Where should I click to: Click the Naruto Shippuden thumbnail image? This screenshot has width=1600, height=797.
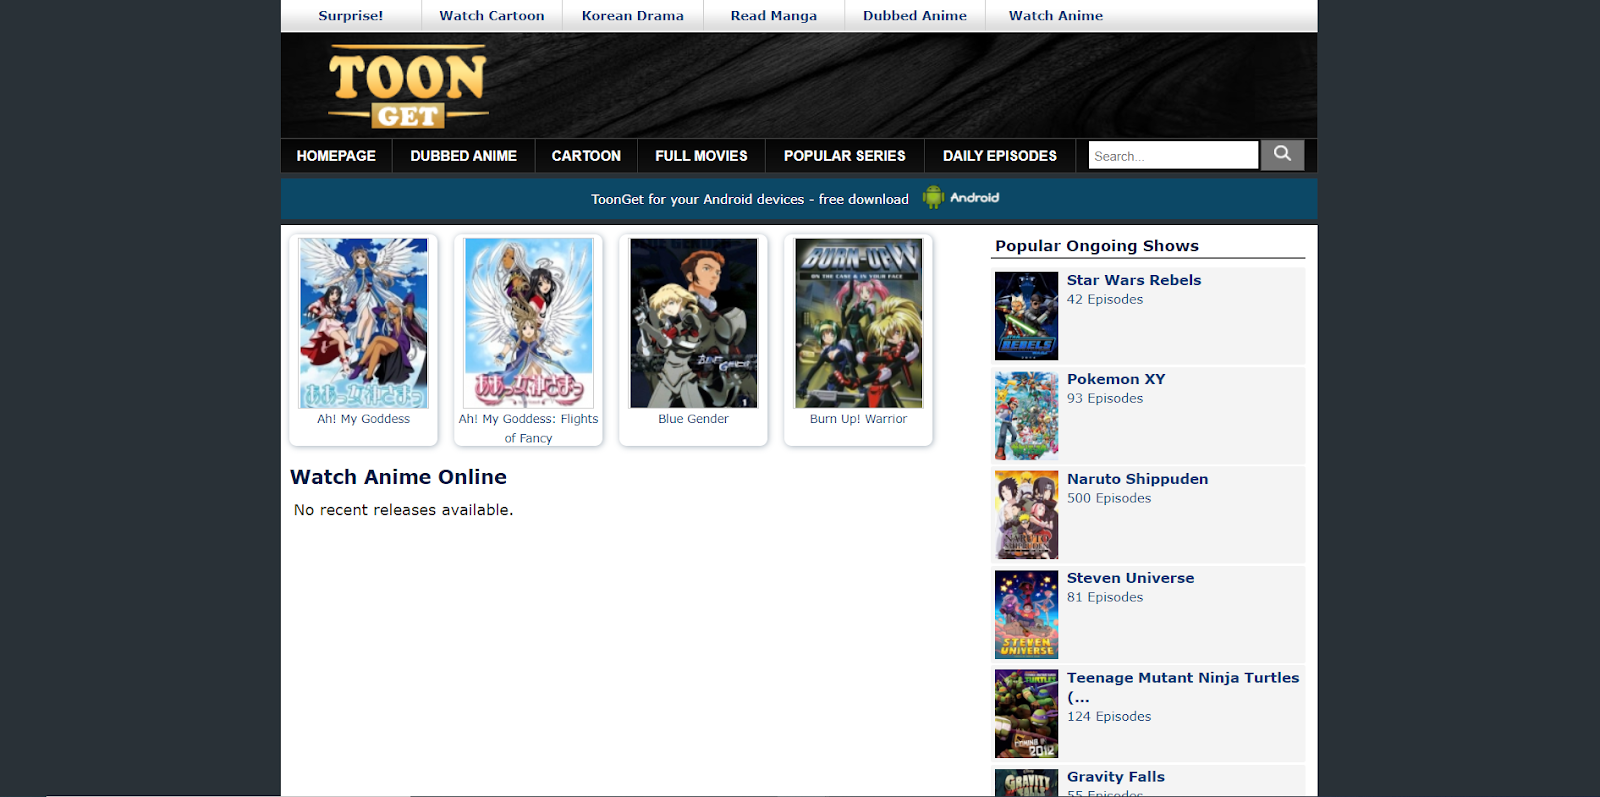click(x=1026, y=515)
